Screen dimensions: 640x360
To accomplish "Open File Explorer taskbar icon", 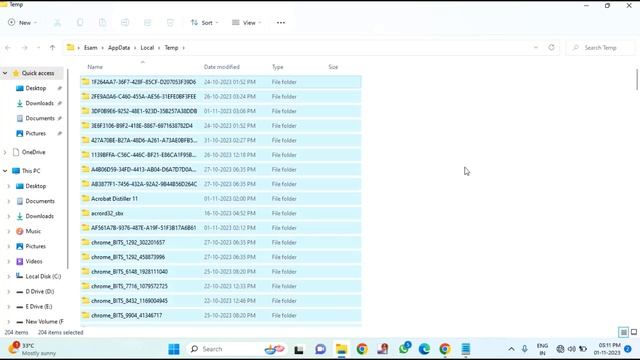I will click(x=341, y=349).
